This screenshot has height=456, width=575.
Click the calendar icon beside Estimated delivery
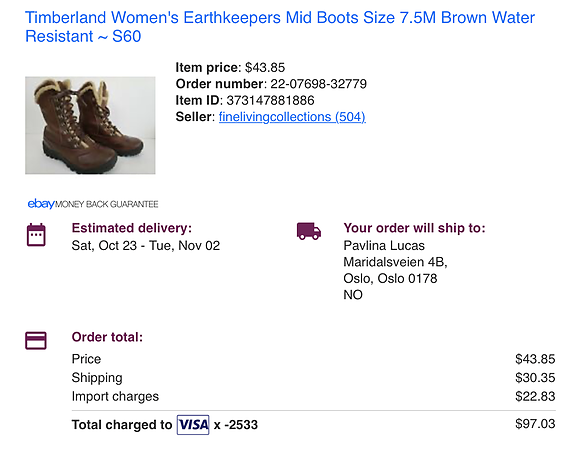pos(36,235)
